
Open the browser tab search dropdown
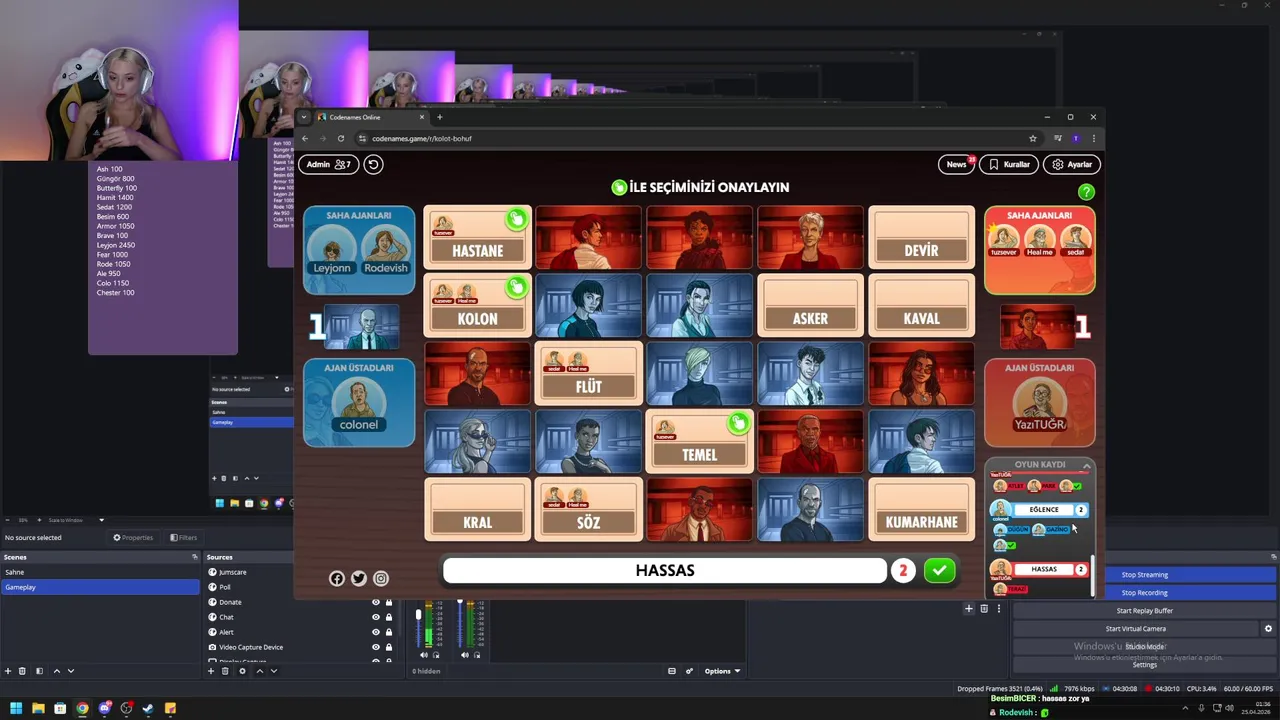click(304, 117)
